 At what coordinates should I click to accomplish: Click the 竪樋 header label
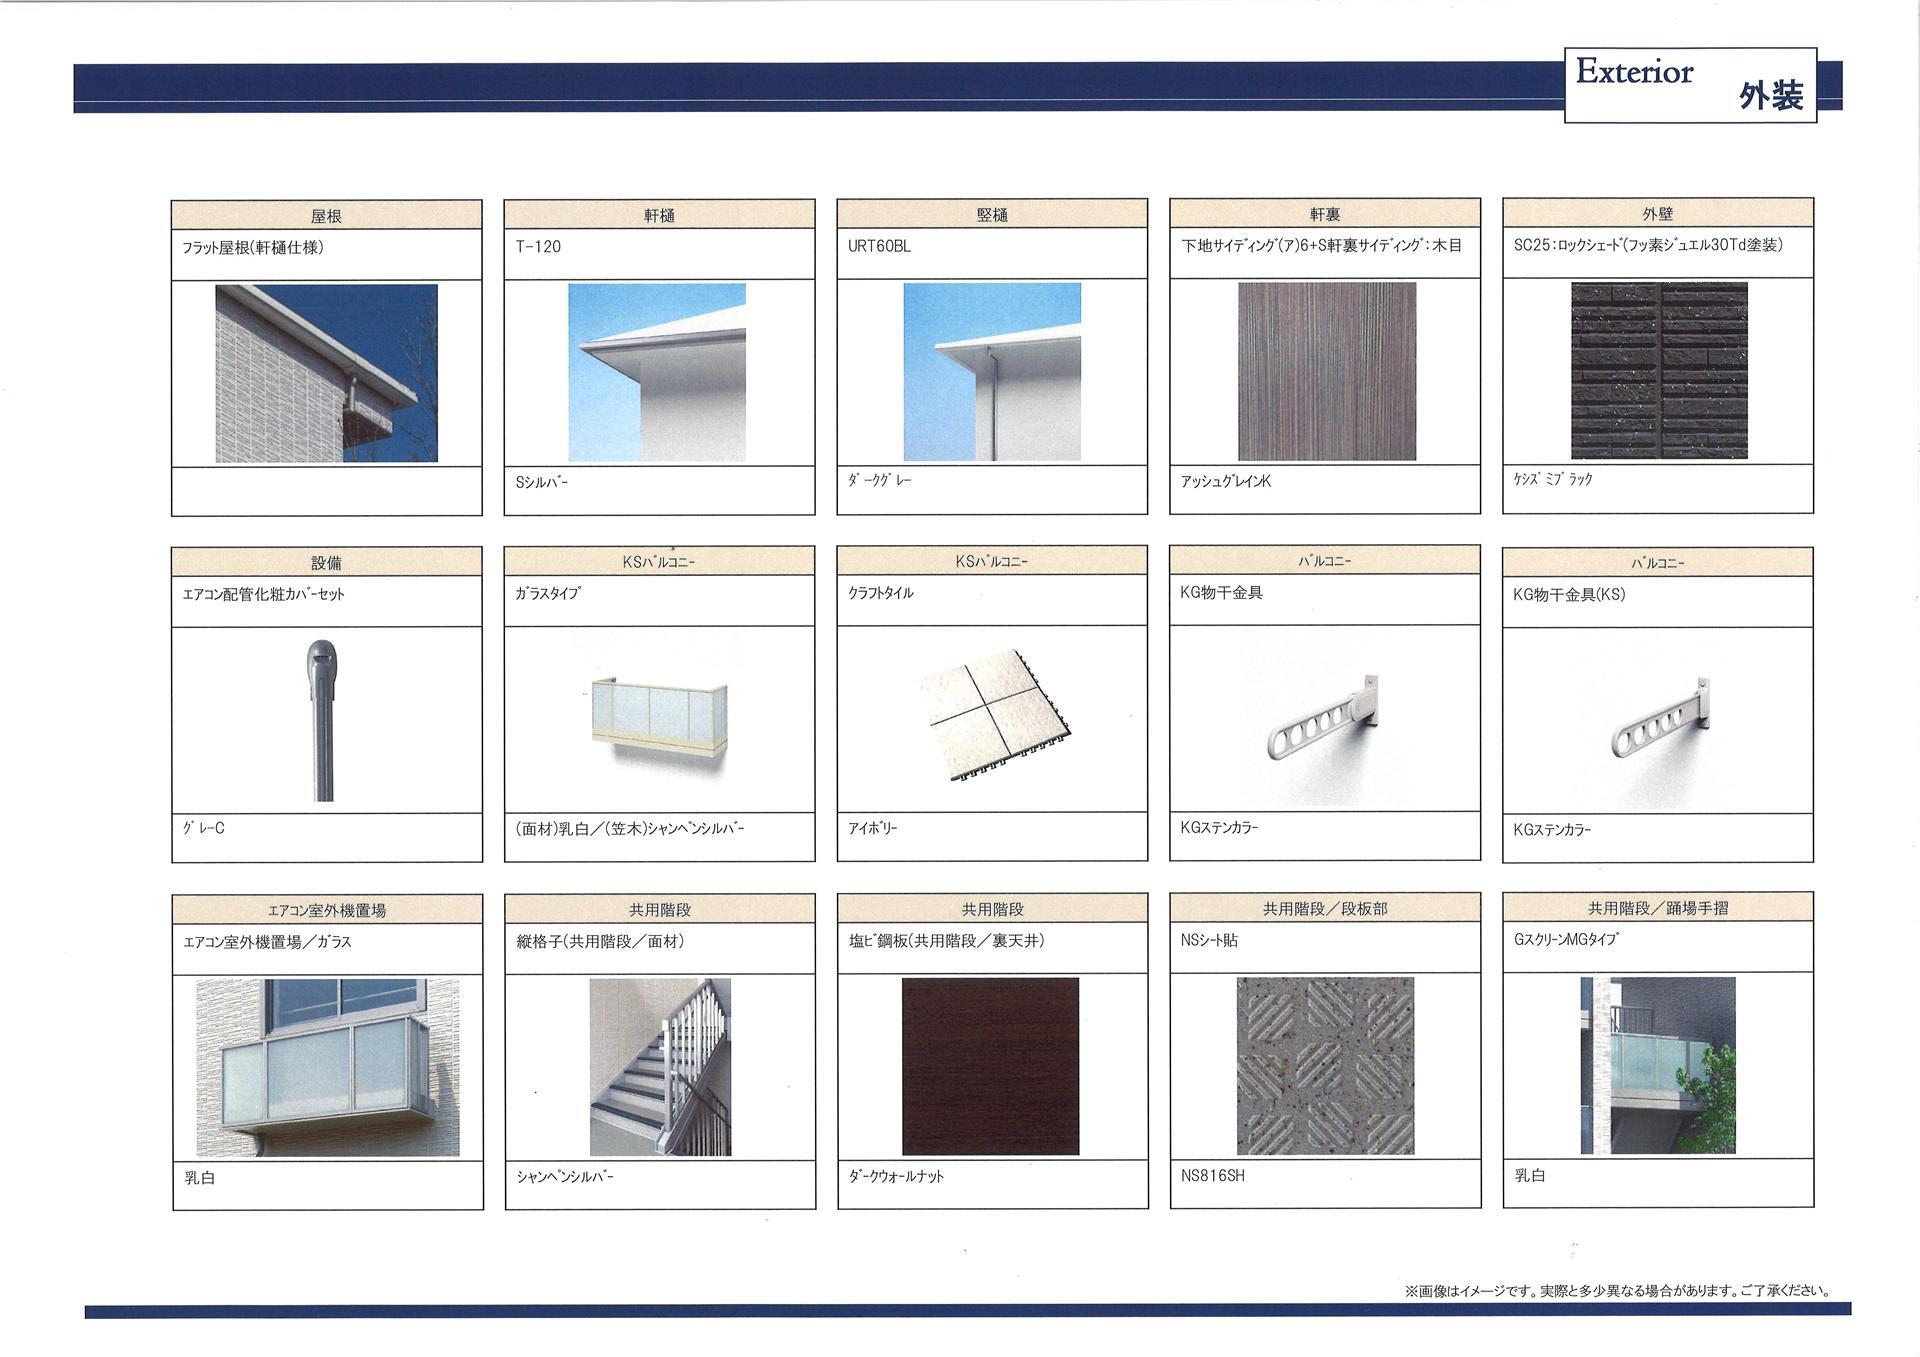point(992,215)
